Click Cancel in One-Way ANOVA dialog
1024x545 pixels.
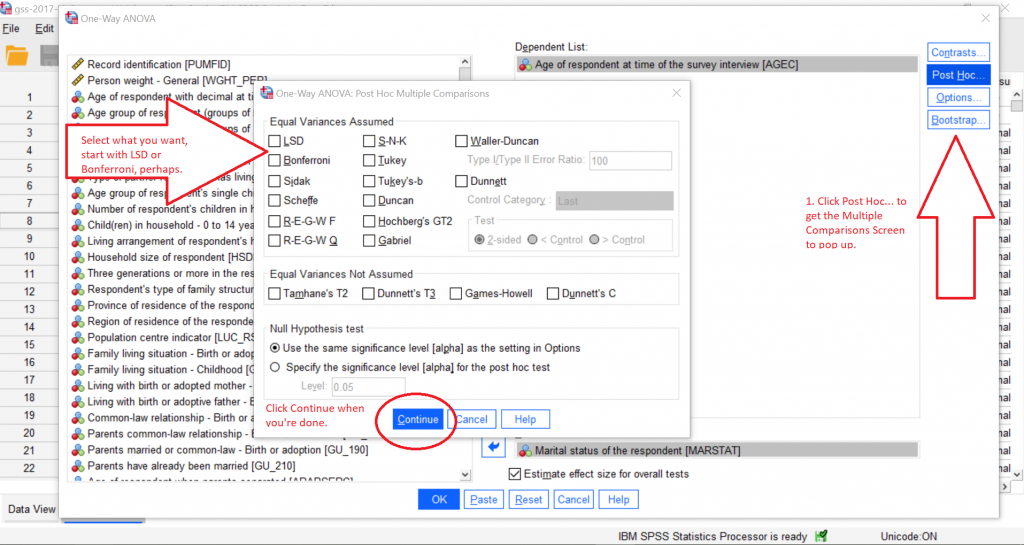point(573,499)
